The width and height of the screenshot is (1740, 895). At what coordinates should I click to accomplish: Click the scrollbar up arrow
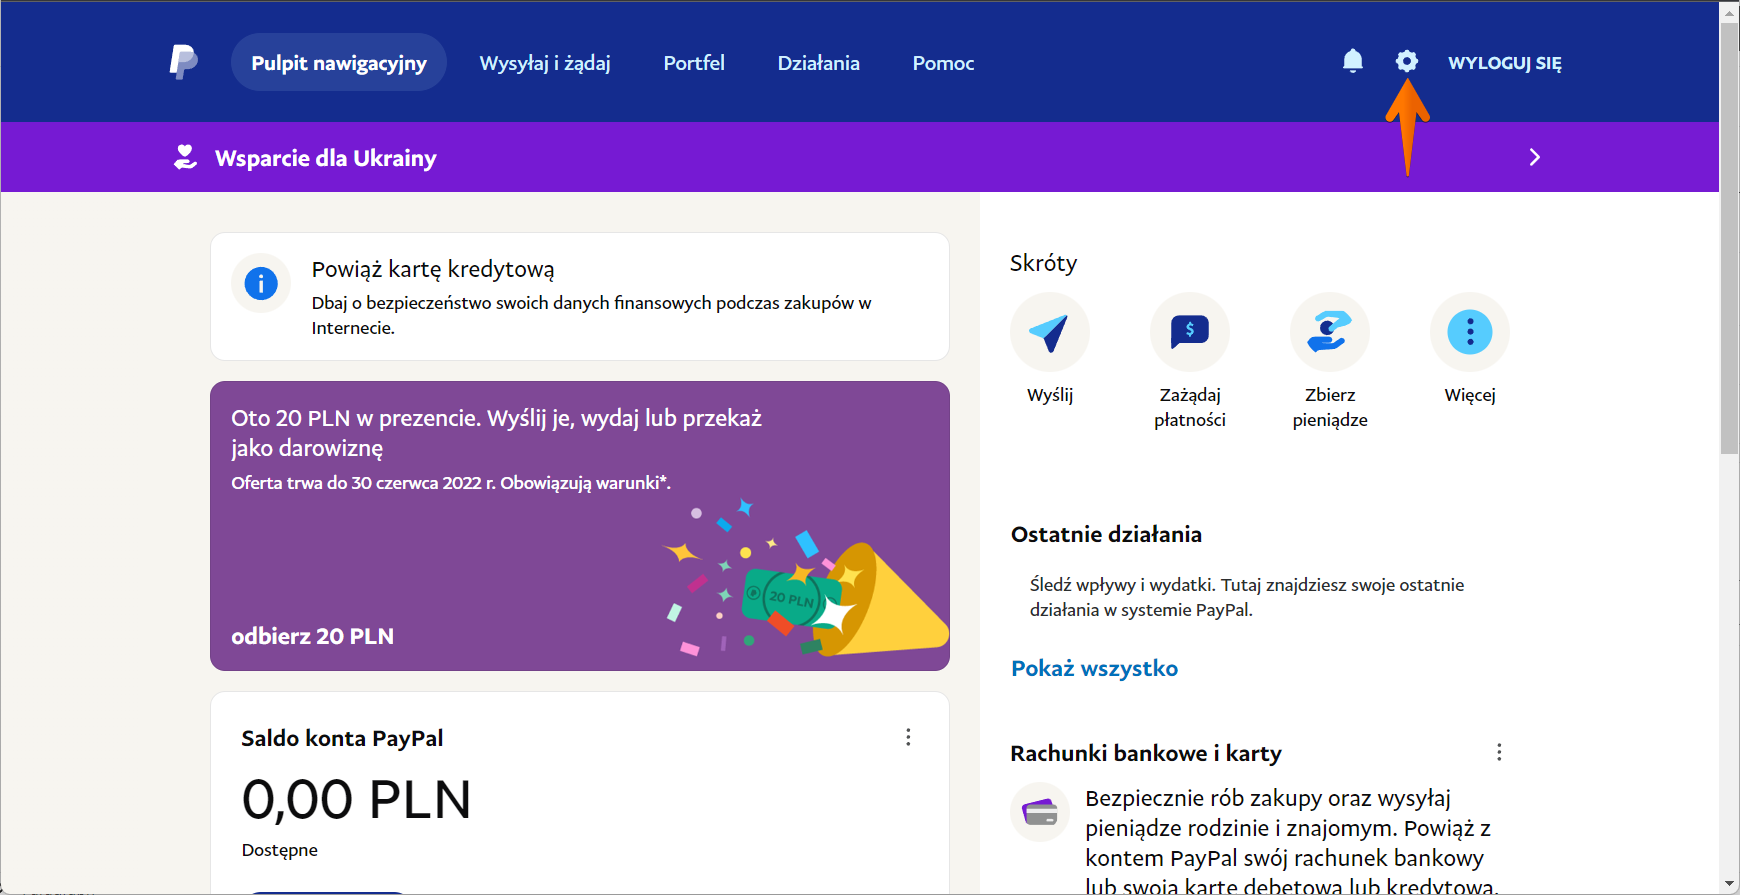1729,11
